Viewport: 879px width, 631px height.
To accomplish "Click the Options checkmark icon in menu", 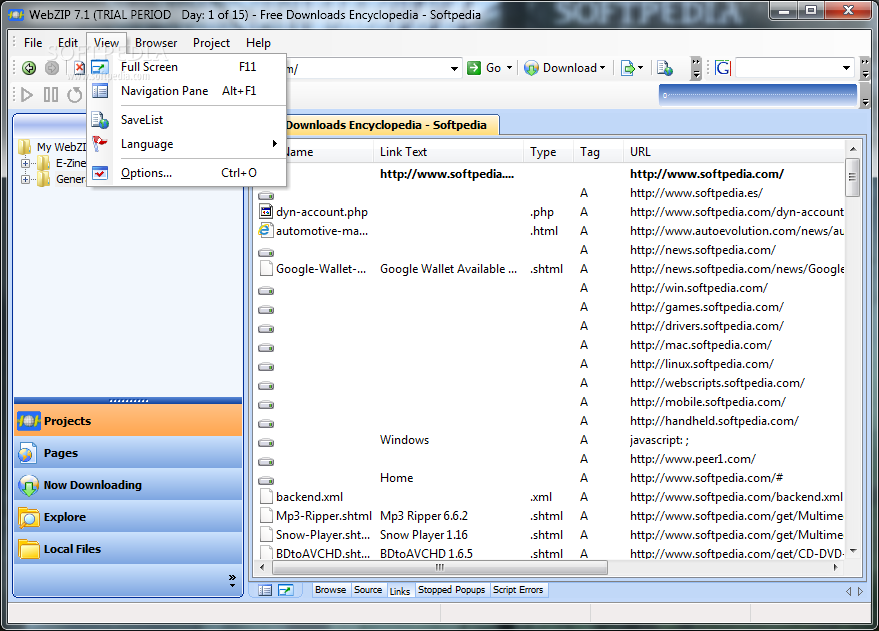I will click(100, 173).
